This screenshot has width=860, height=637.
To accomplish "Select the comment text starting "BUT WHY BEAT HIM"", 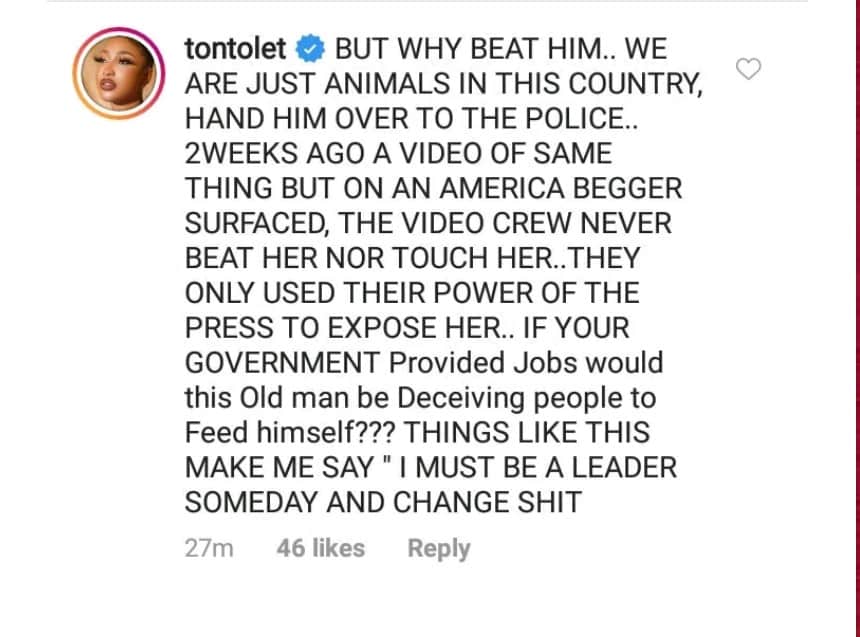I will point(443,275).
